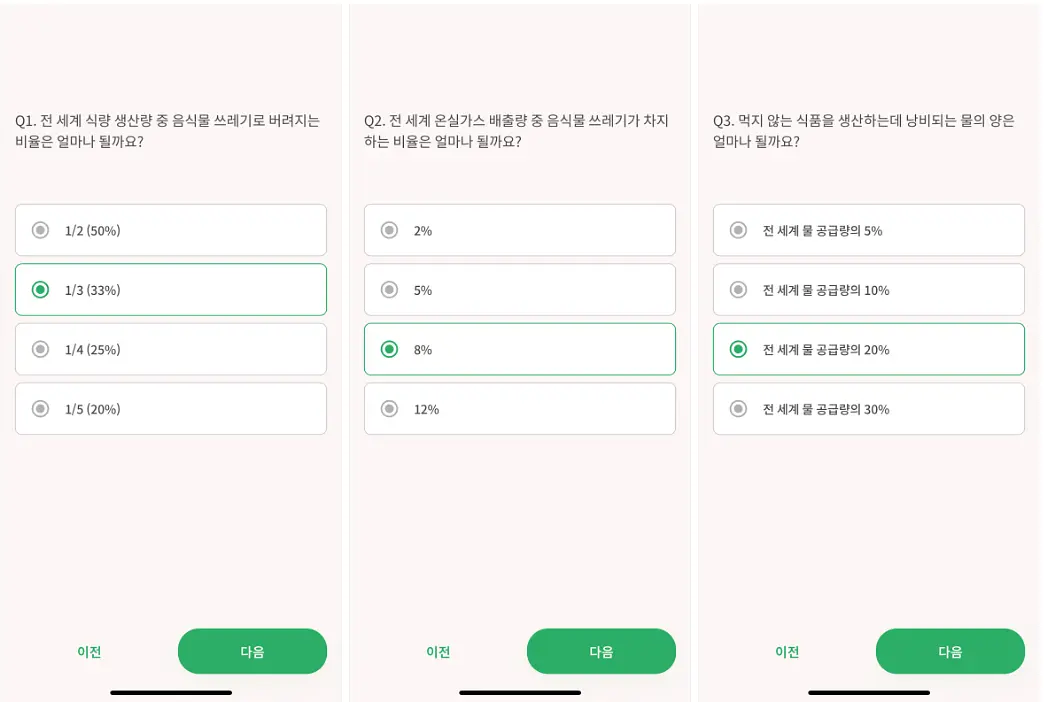Tap 이전 link on the Q1 screen
1044x702 pixels.
point(89,651)
